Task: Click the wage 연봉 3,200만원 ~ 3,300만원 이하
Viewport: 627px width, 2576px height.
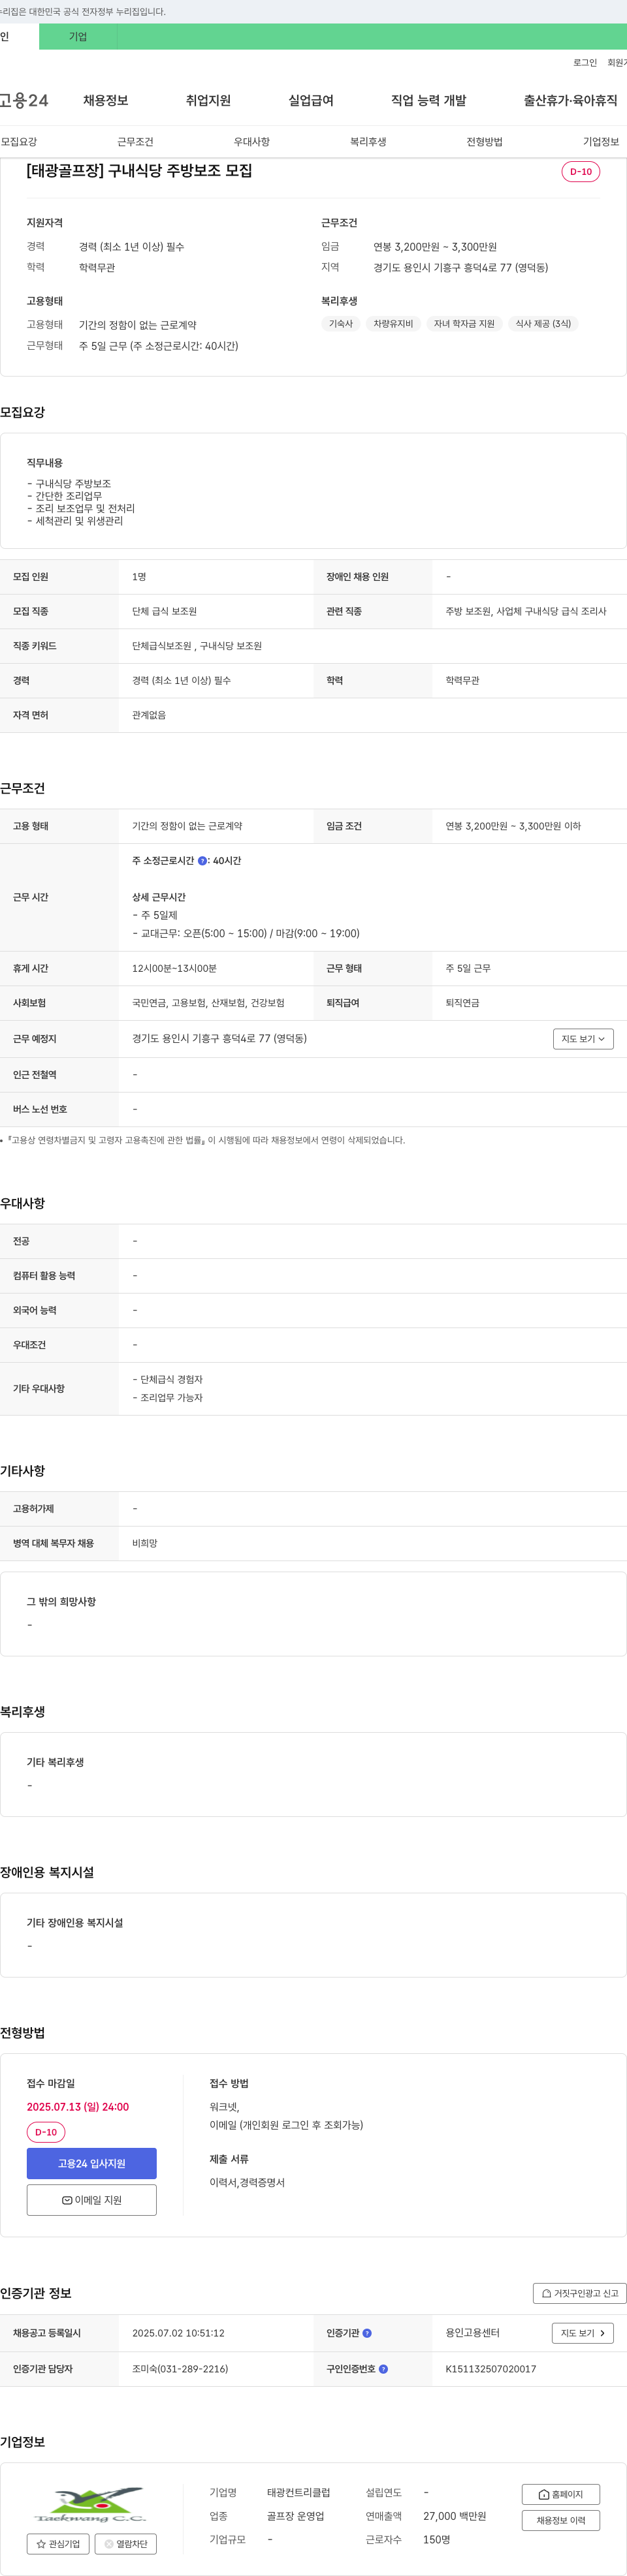Action: [x=513, y=826]
